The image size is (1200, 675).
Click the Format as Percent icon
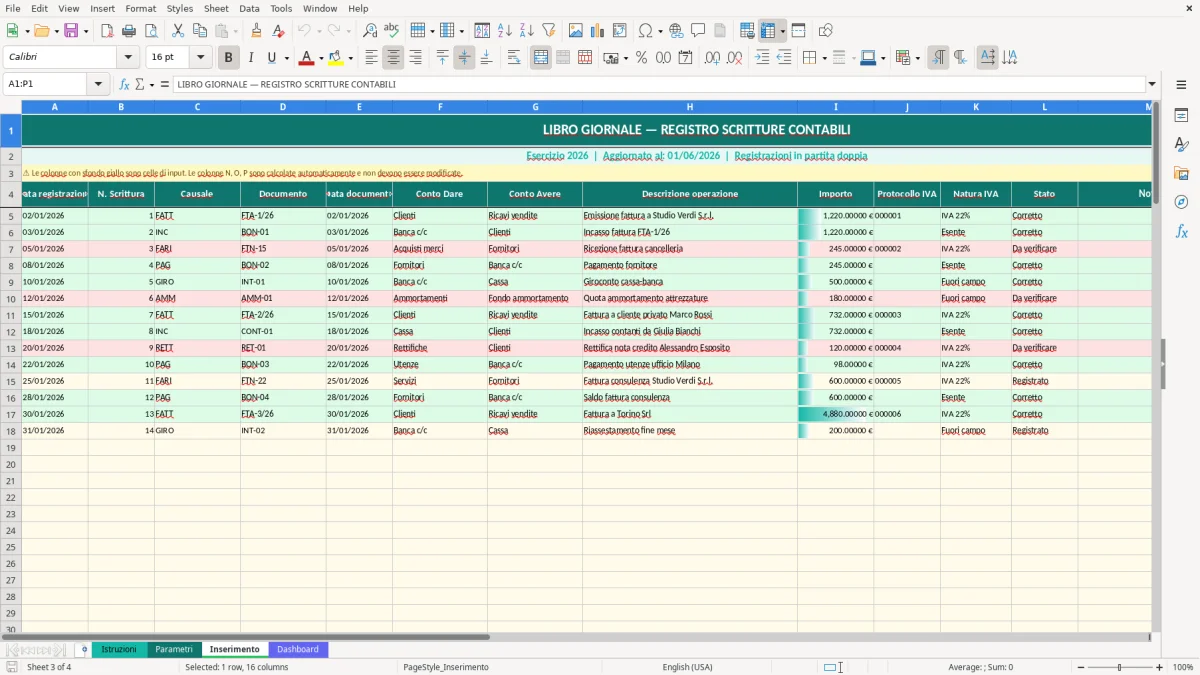[641, 58]
